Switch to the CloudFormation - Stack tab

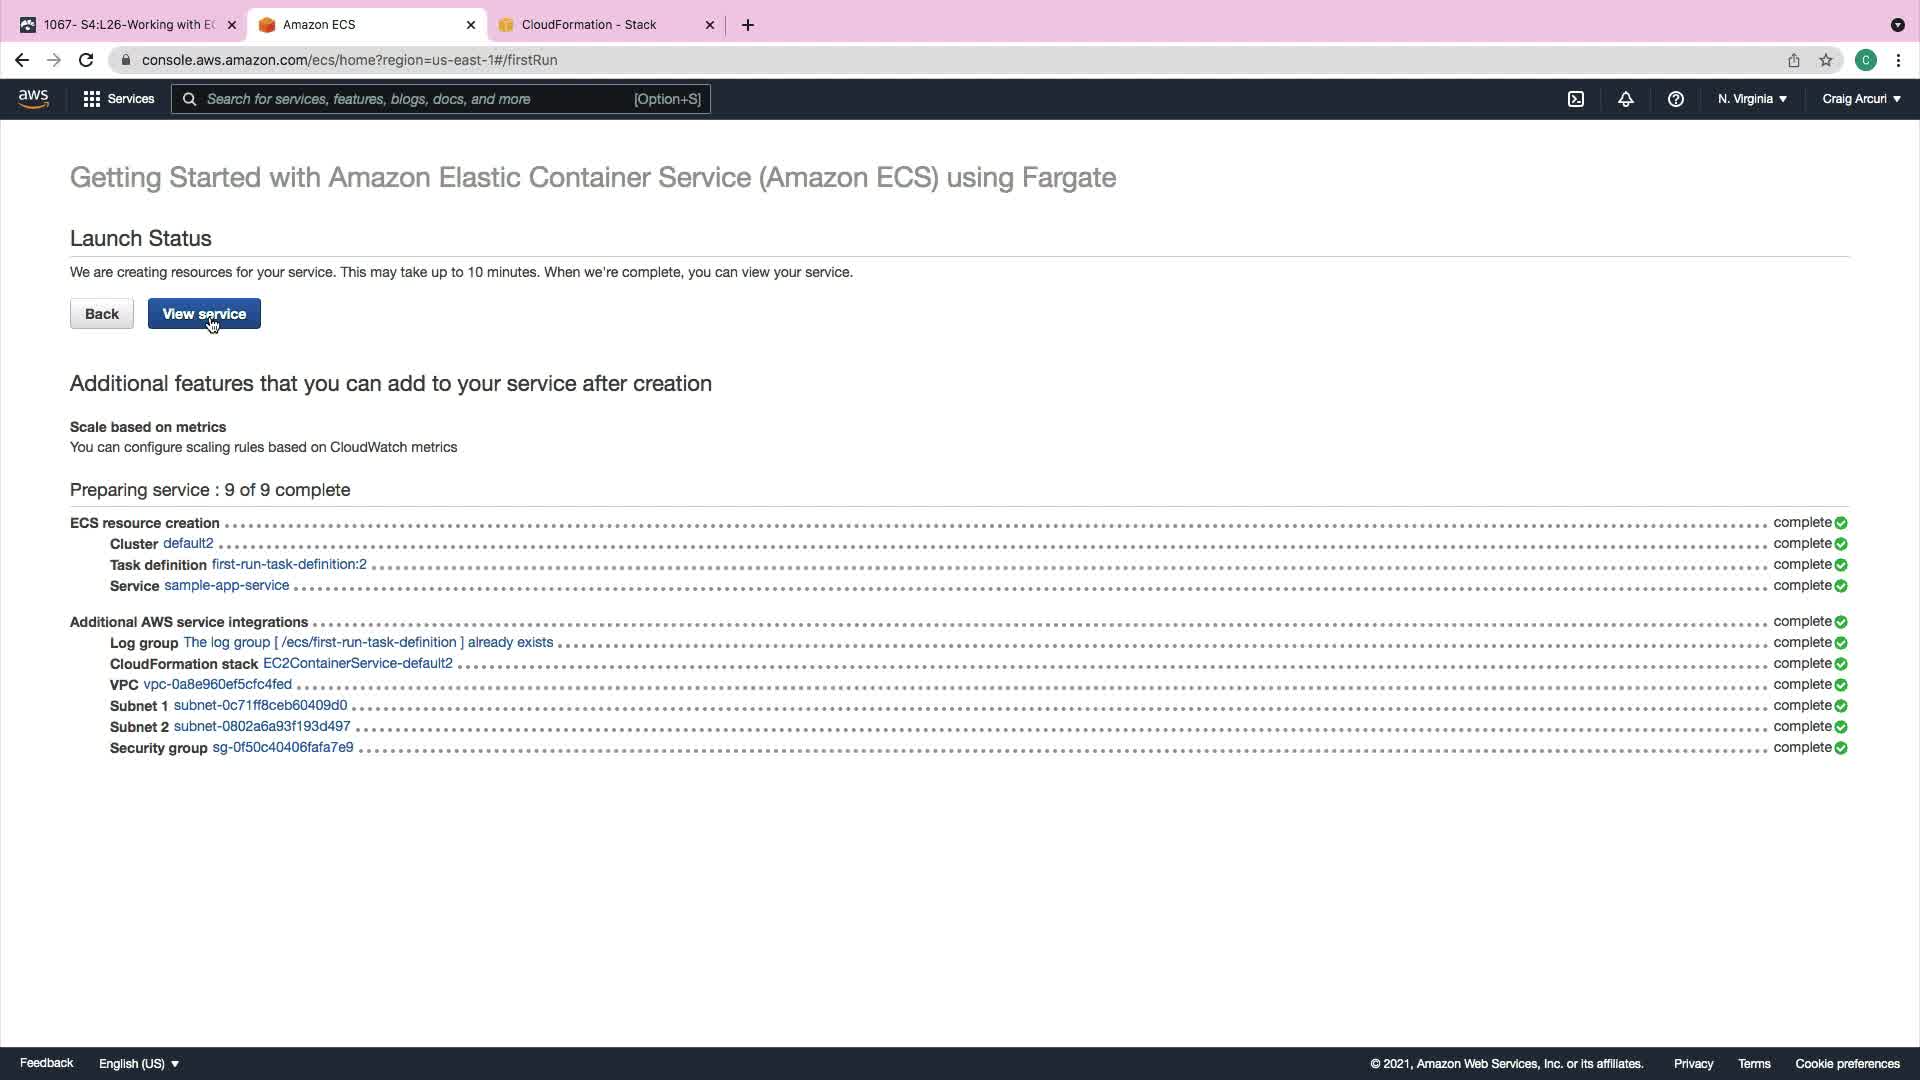click(x=589, y=25)
